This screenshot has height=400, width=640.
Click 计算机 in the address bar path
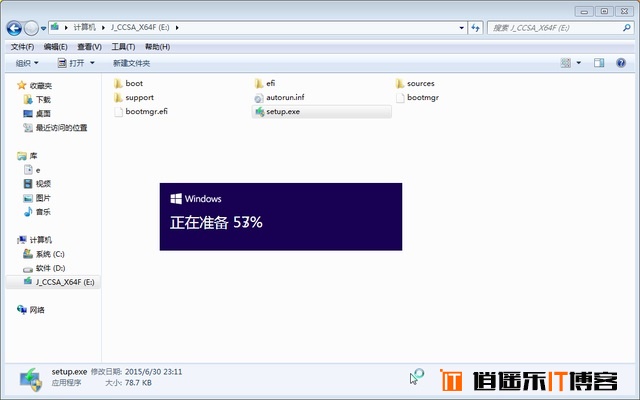coord(84,28)
